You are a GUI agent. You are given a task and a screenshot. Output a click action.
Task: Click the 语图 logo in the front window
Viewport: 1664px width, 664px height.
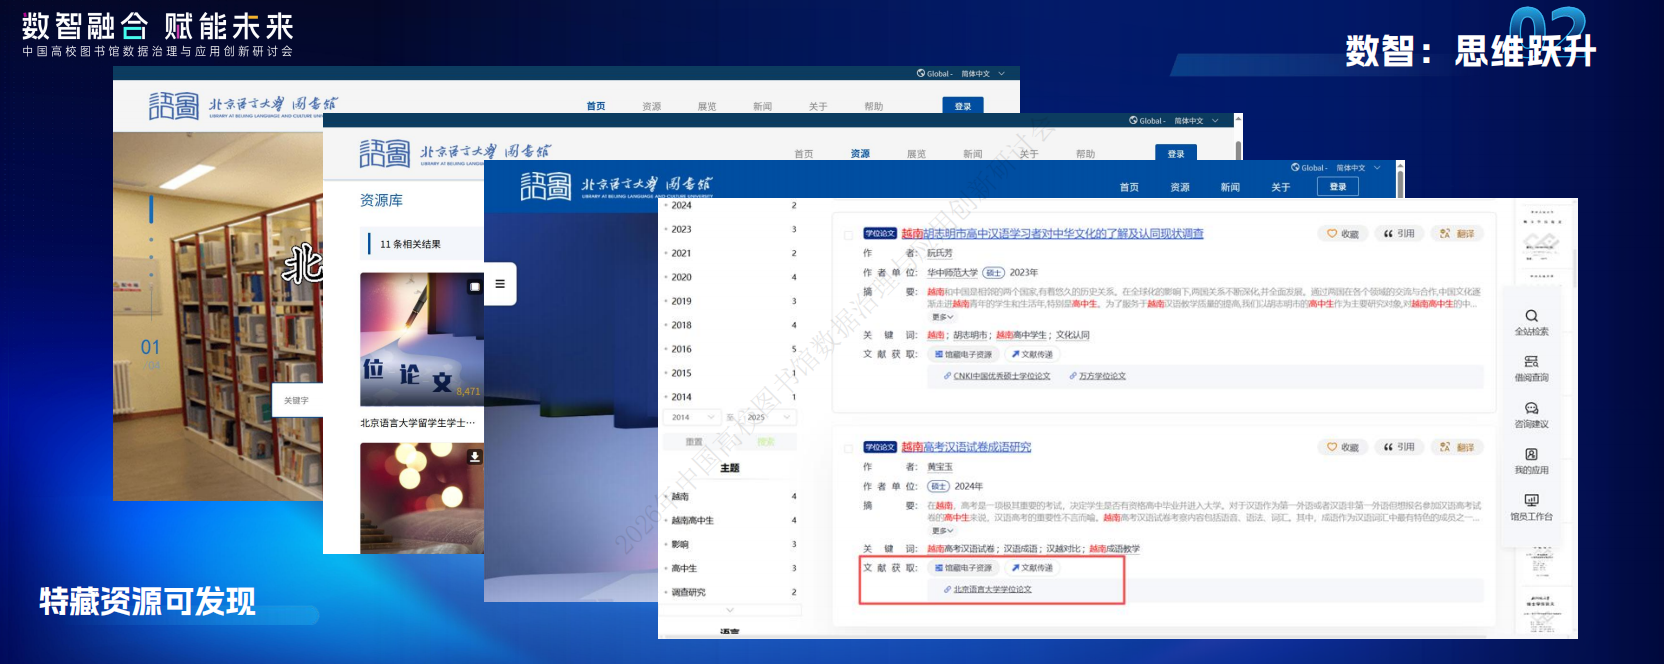(546, 186)
